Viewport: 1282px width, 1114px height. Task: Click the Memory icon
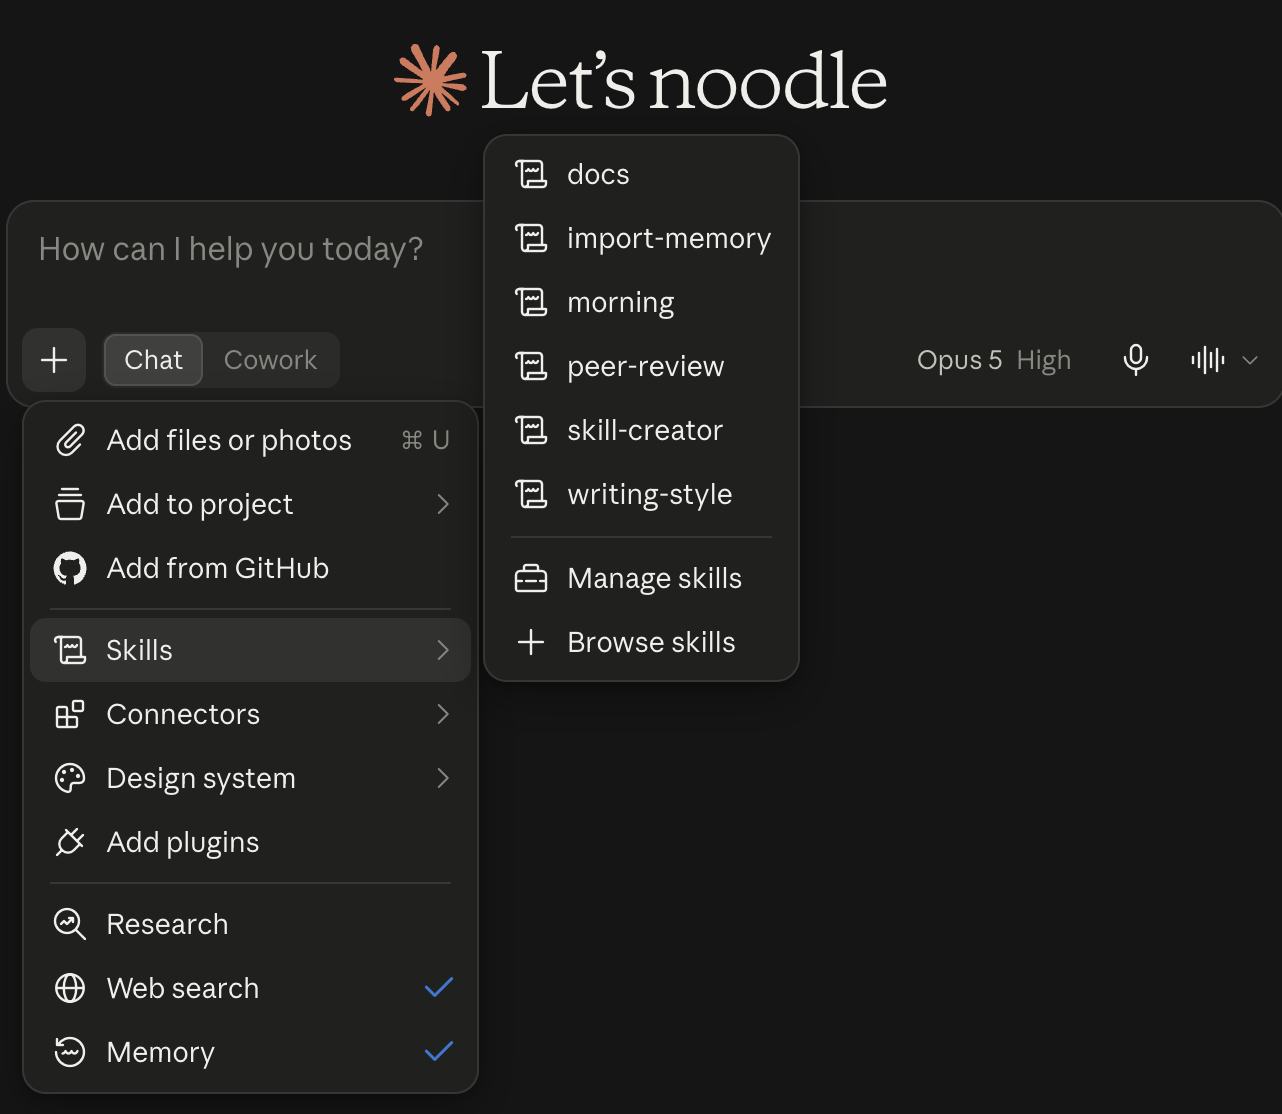(x=70, y=1052)
